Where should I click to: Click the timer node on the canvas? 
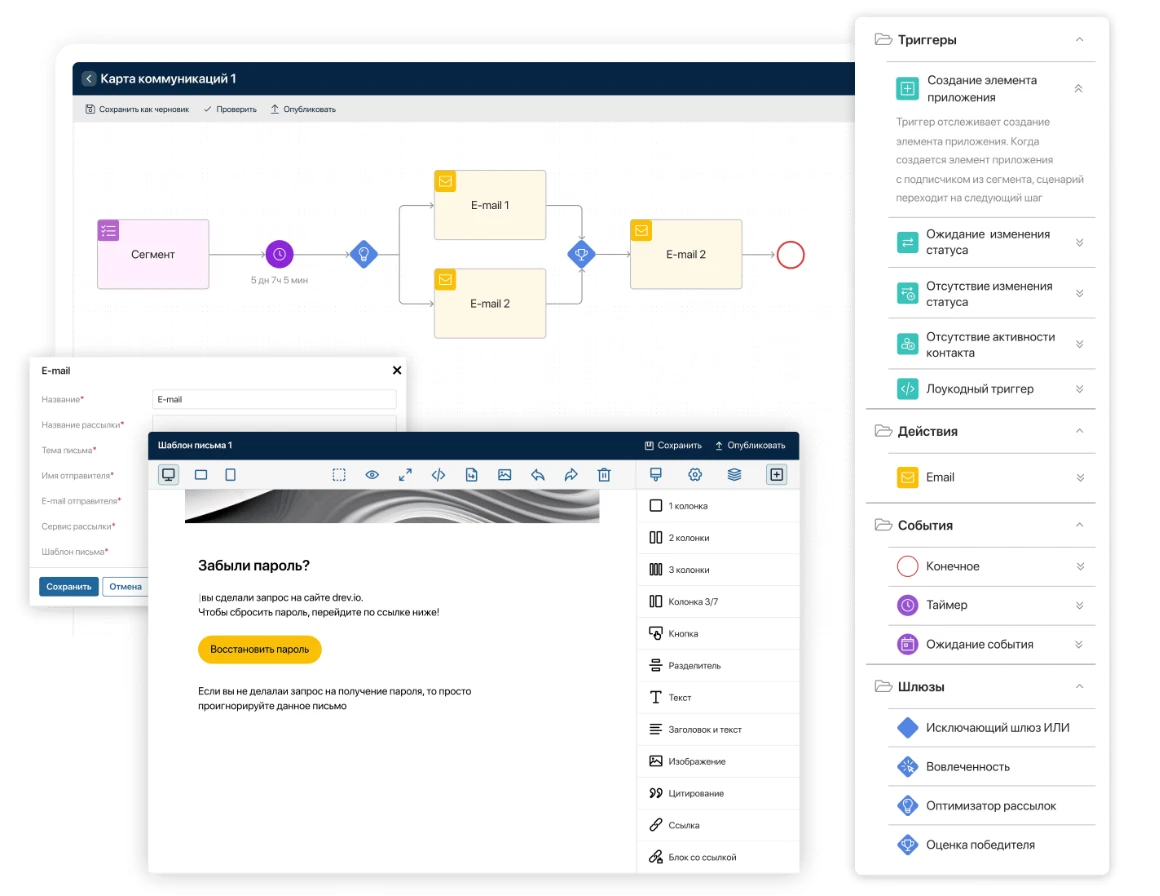click(280, 254)
